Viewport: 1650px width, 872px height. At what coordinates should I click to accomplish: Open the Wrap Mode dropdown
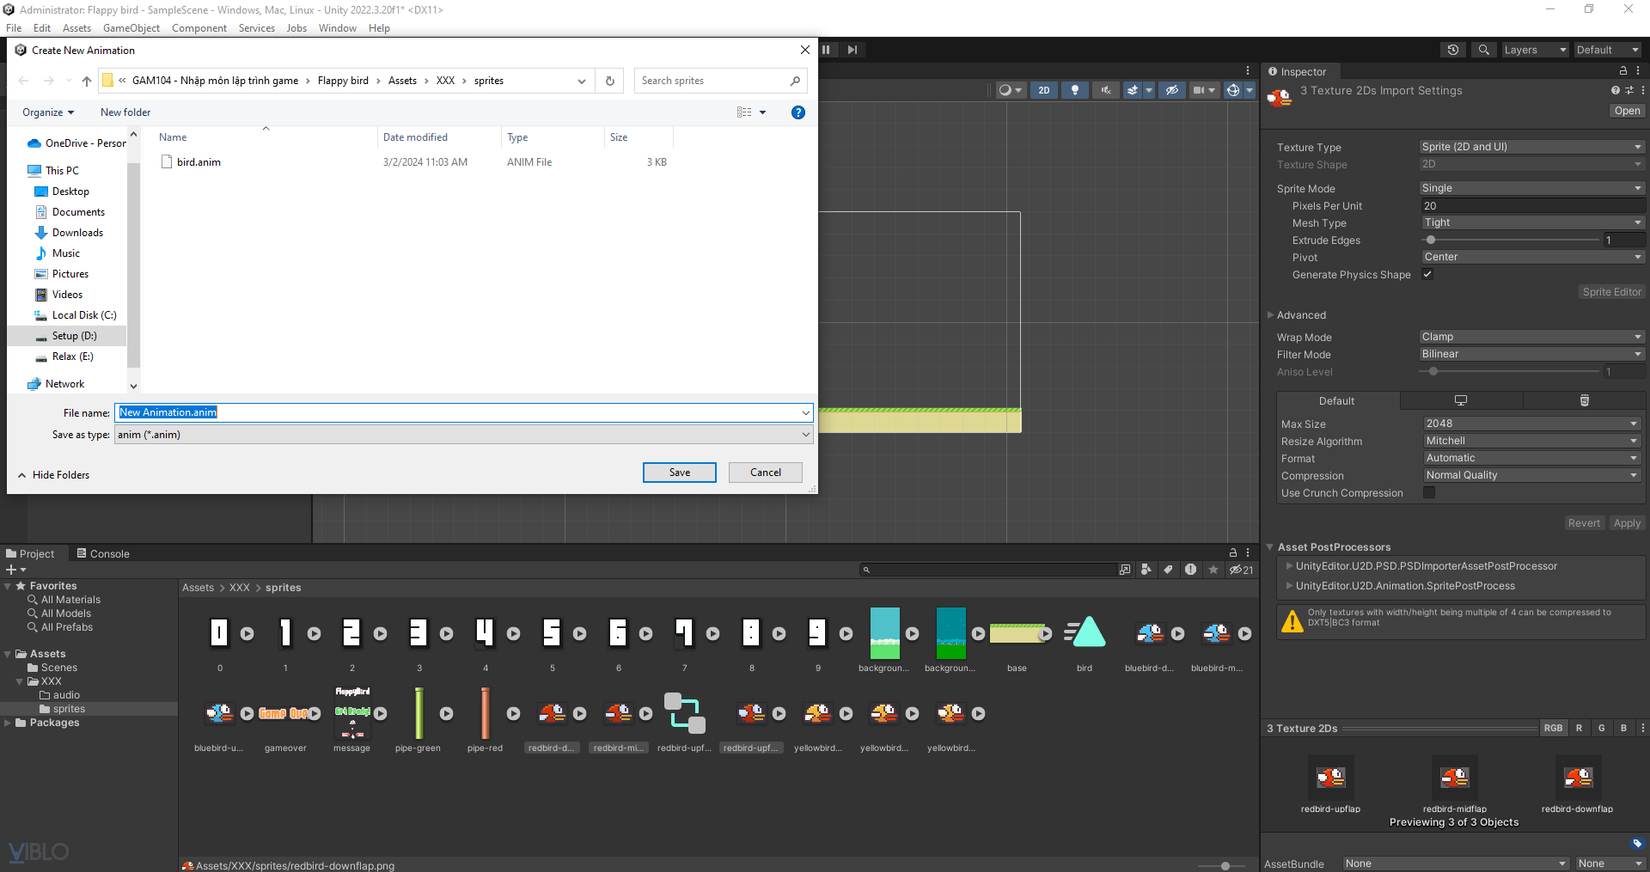coord(1531,337)
